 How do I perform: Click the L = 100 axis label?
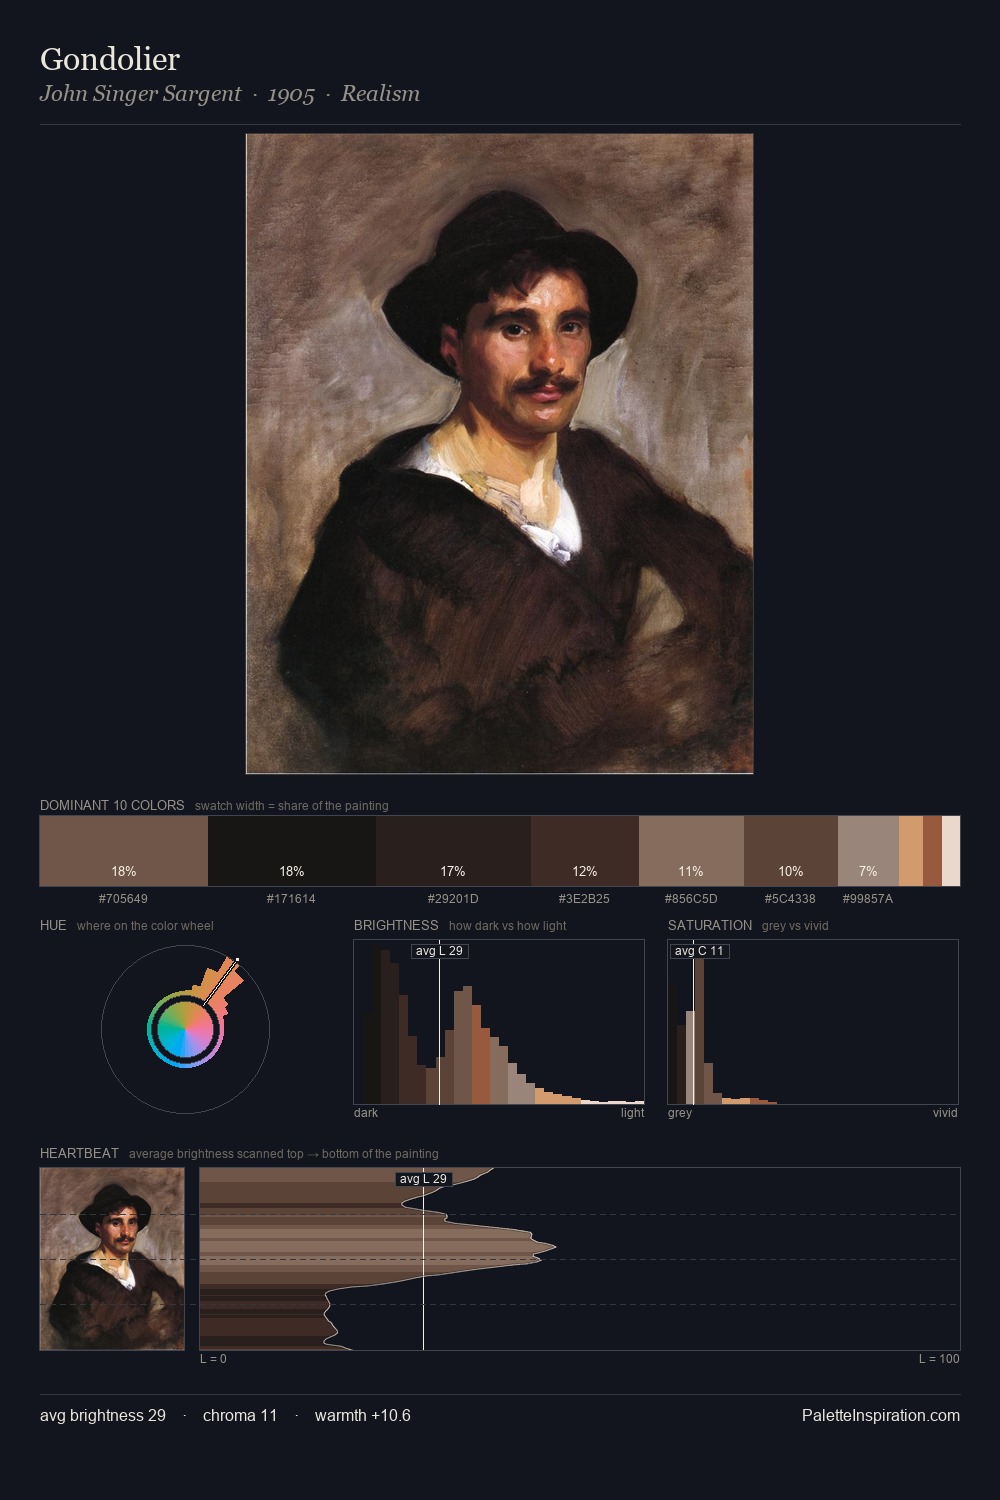pyautogui.click(x=939, y=1359)
